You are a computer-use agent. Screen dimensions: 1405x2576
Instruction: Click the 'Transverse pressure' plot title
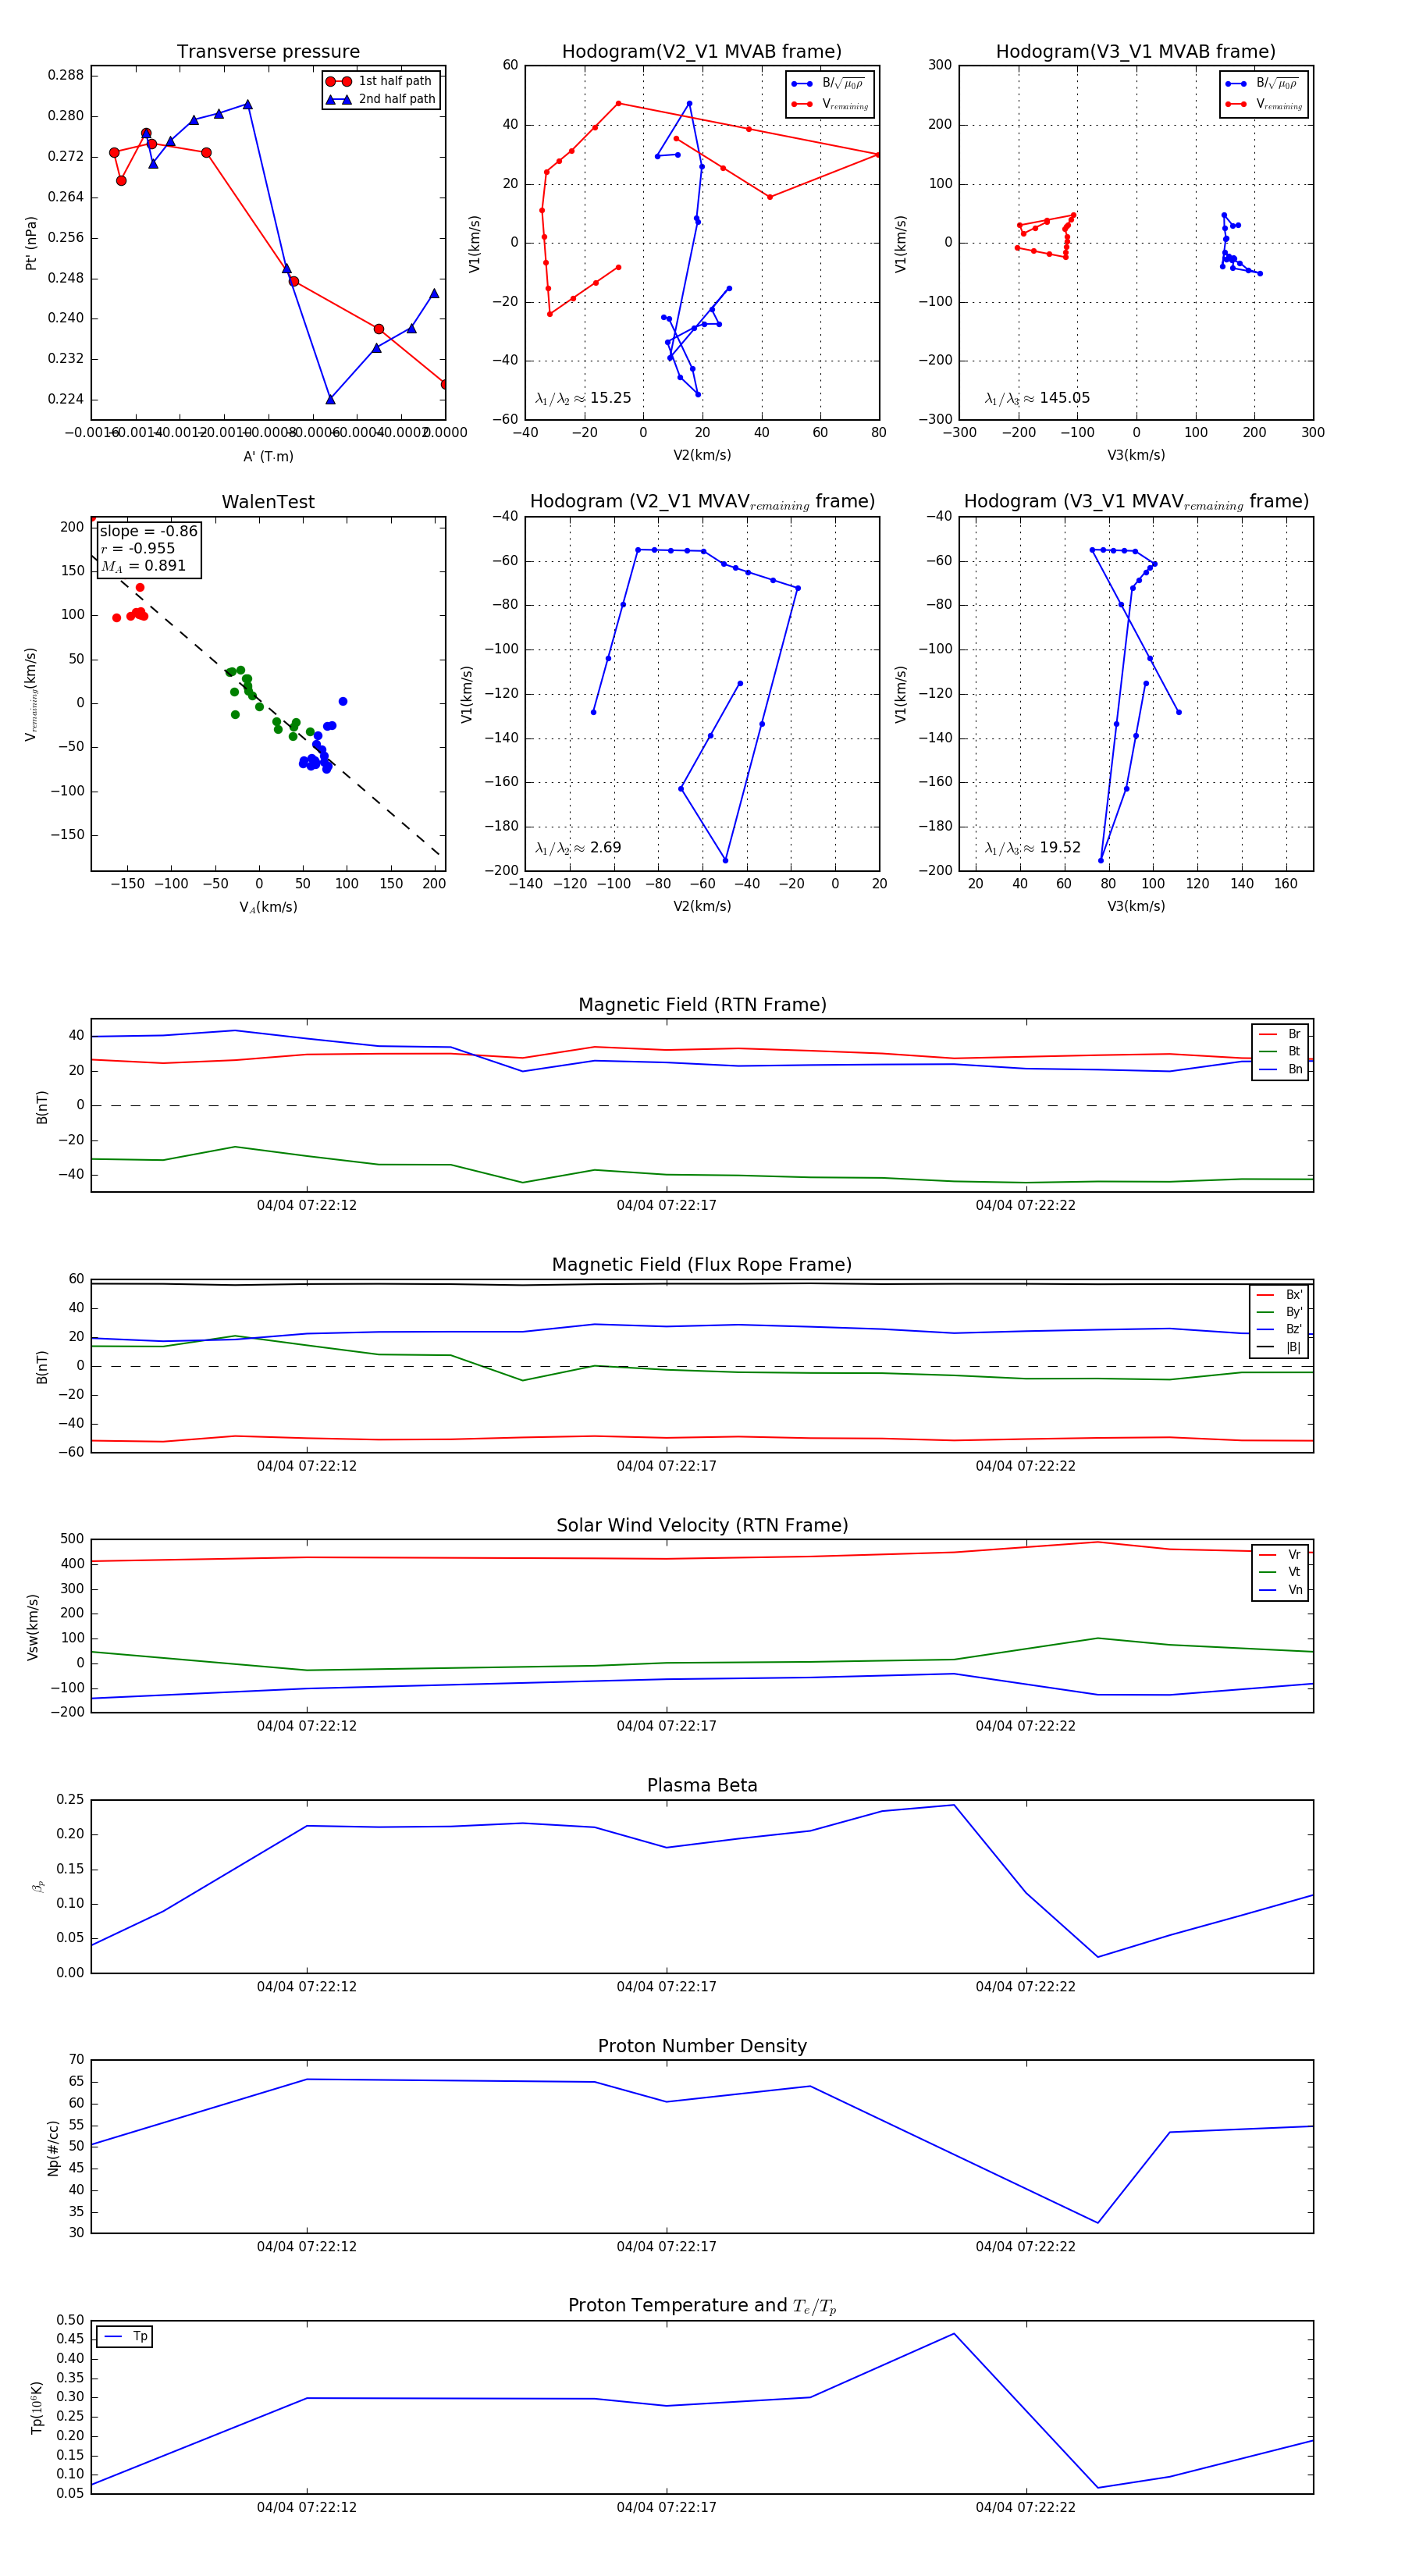[x=268, y=52]
